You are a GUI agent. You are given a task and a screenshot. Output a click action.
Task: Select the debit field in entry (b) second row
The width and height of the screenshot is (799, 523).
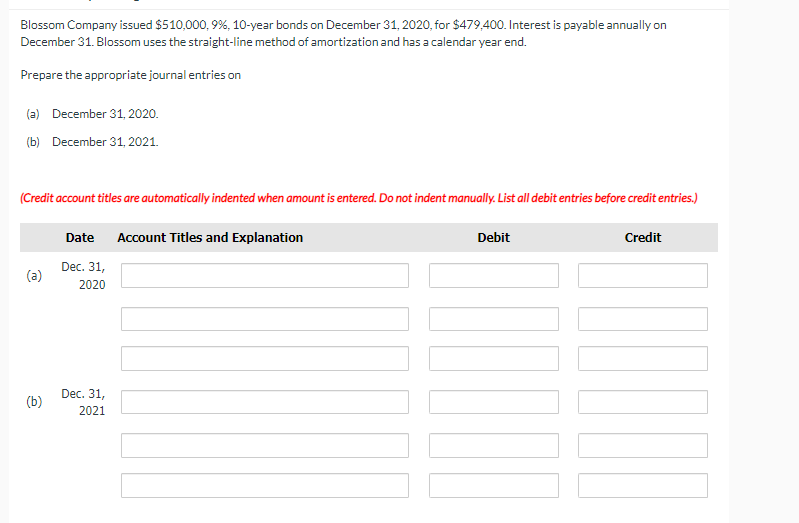coord(494,445)
